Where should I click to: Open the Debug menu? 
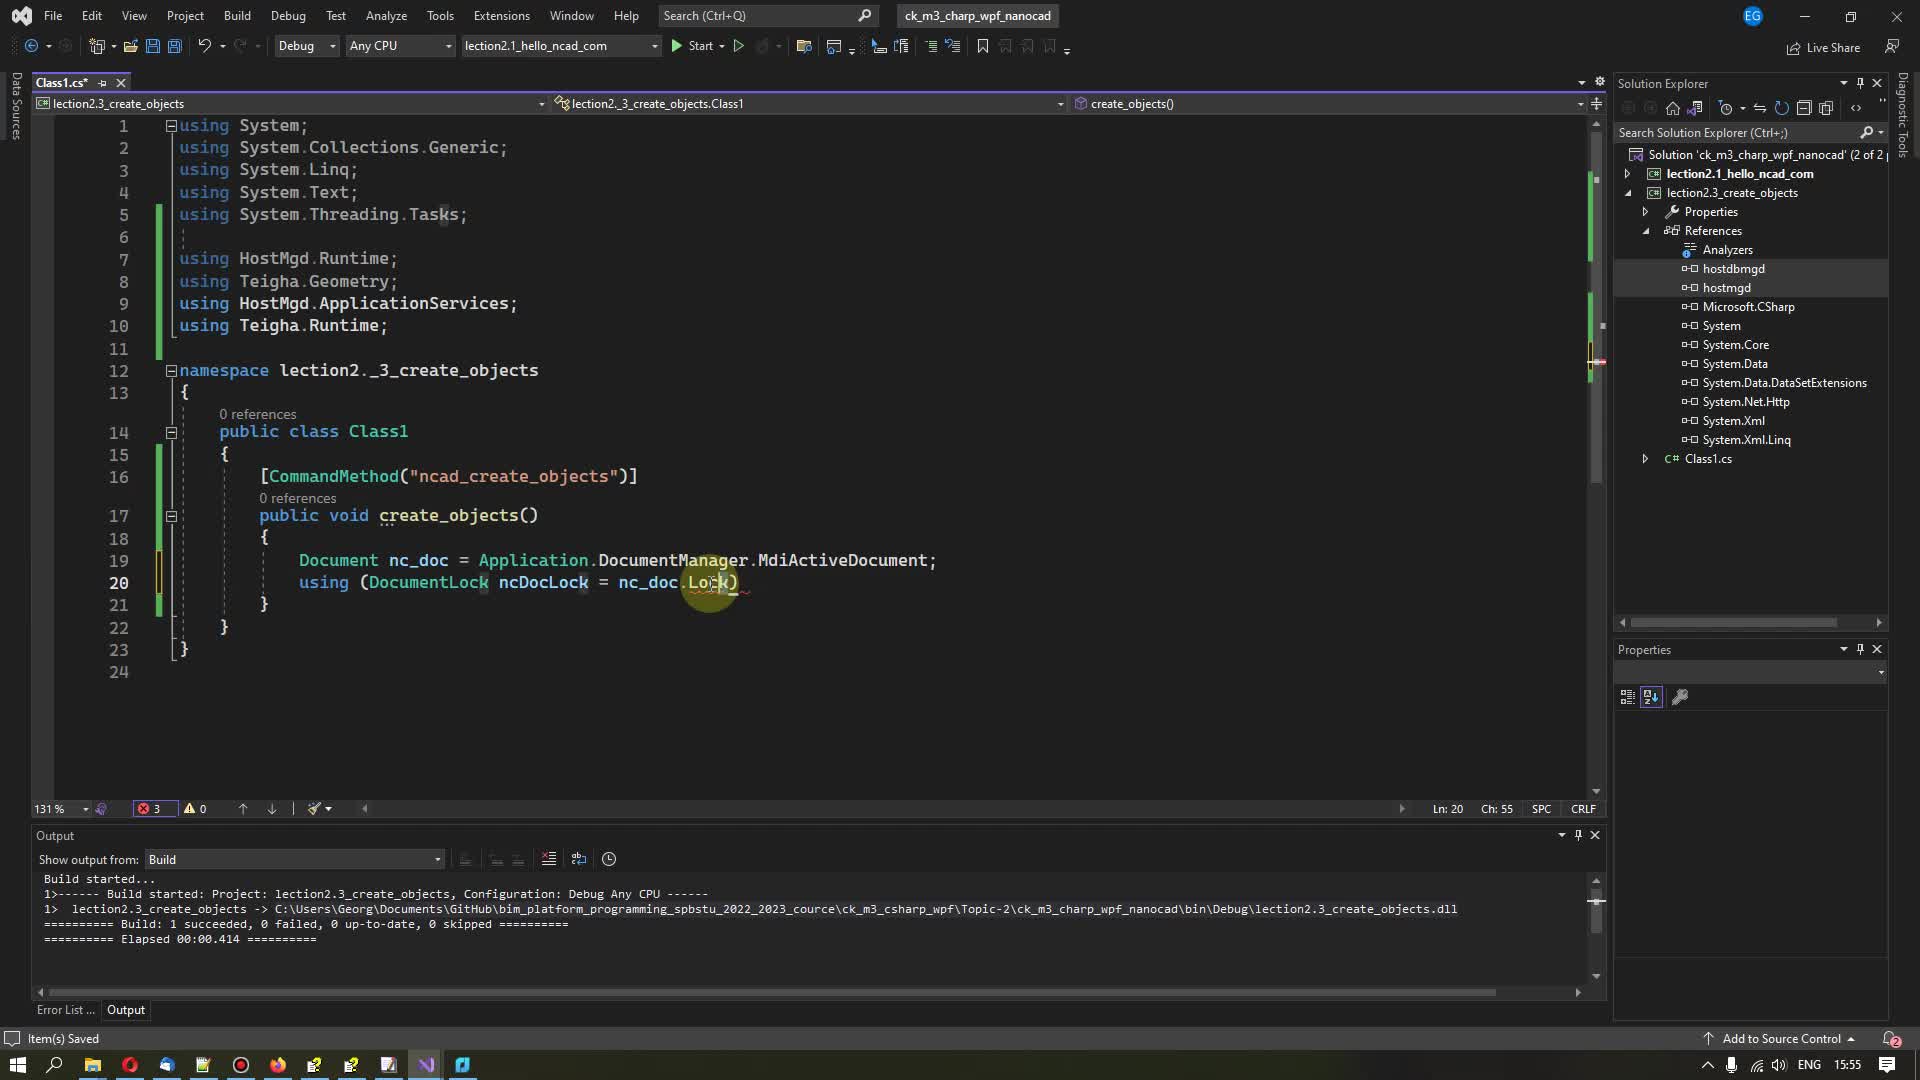[x=288, y=16]
